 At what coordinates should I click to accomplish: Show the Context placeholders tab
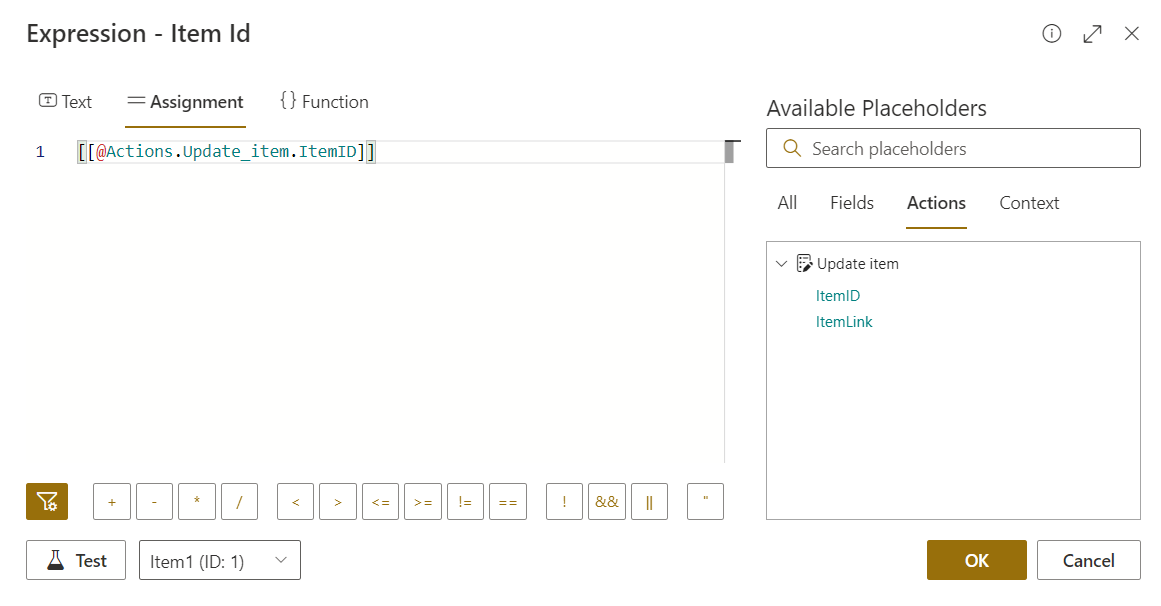pos(1029,203)
